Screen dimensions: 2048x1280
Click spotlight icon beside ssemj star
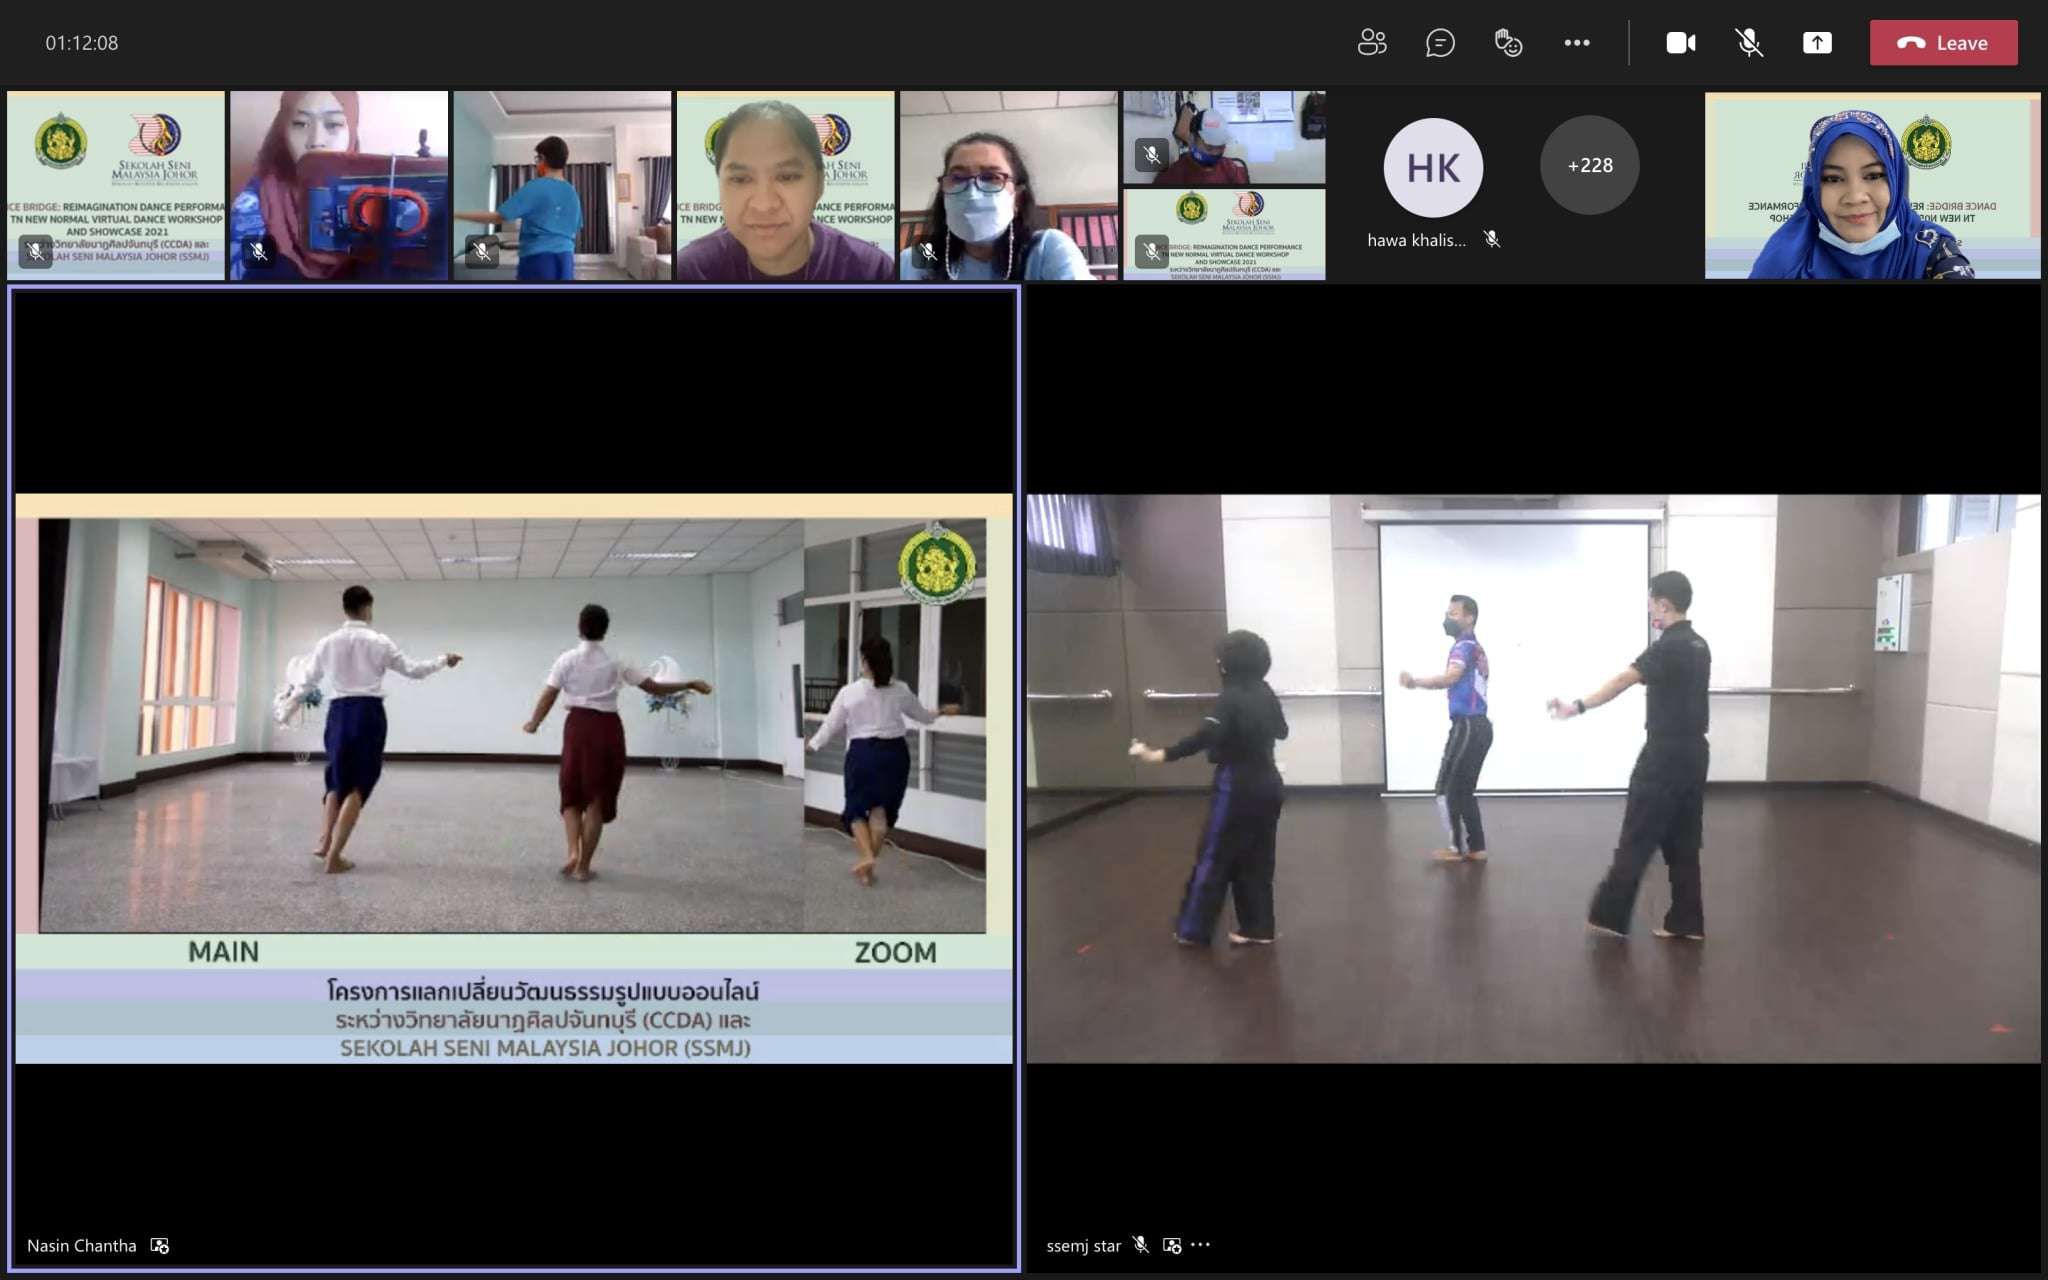pos(1172,1245)
